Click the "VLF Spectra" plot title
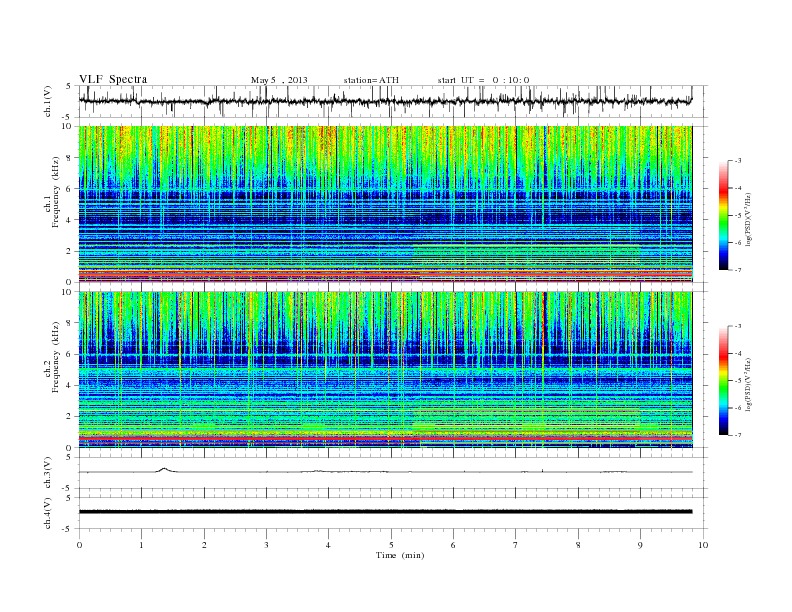792x612 pixels. (113, 79)
